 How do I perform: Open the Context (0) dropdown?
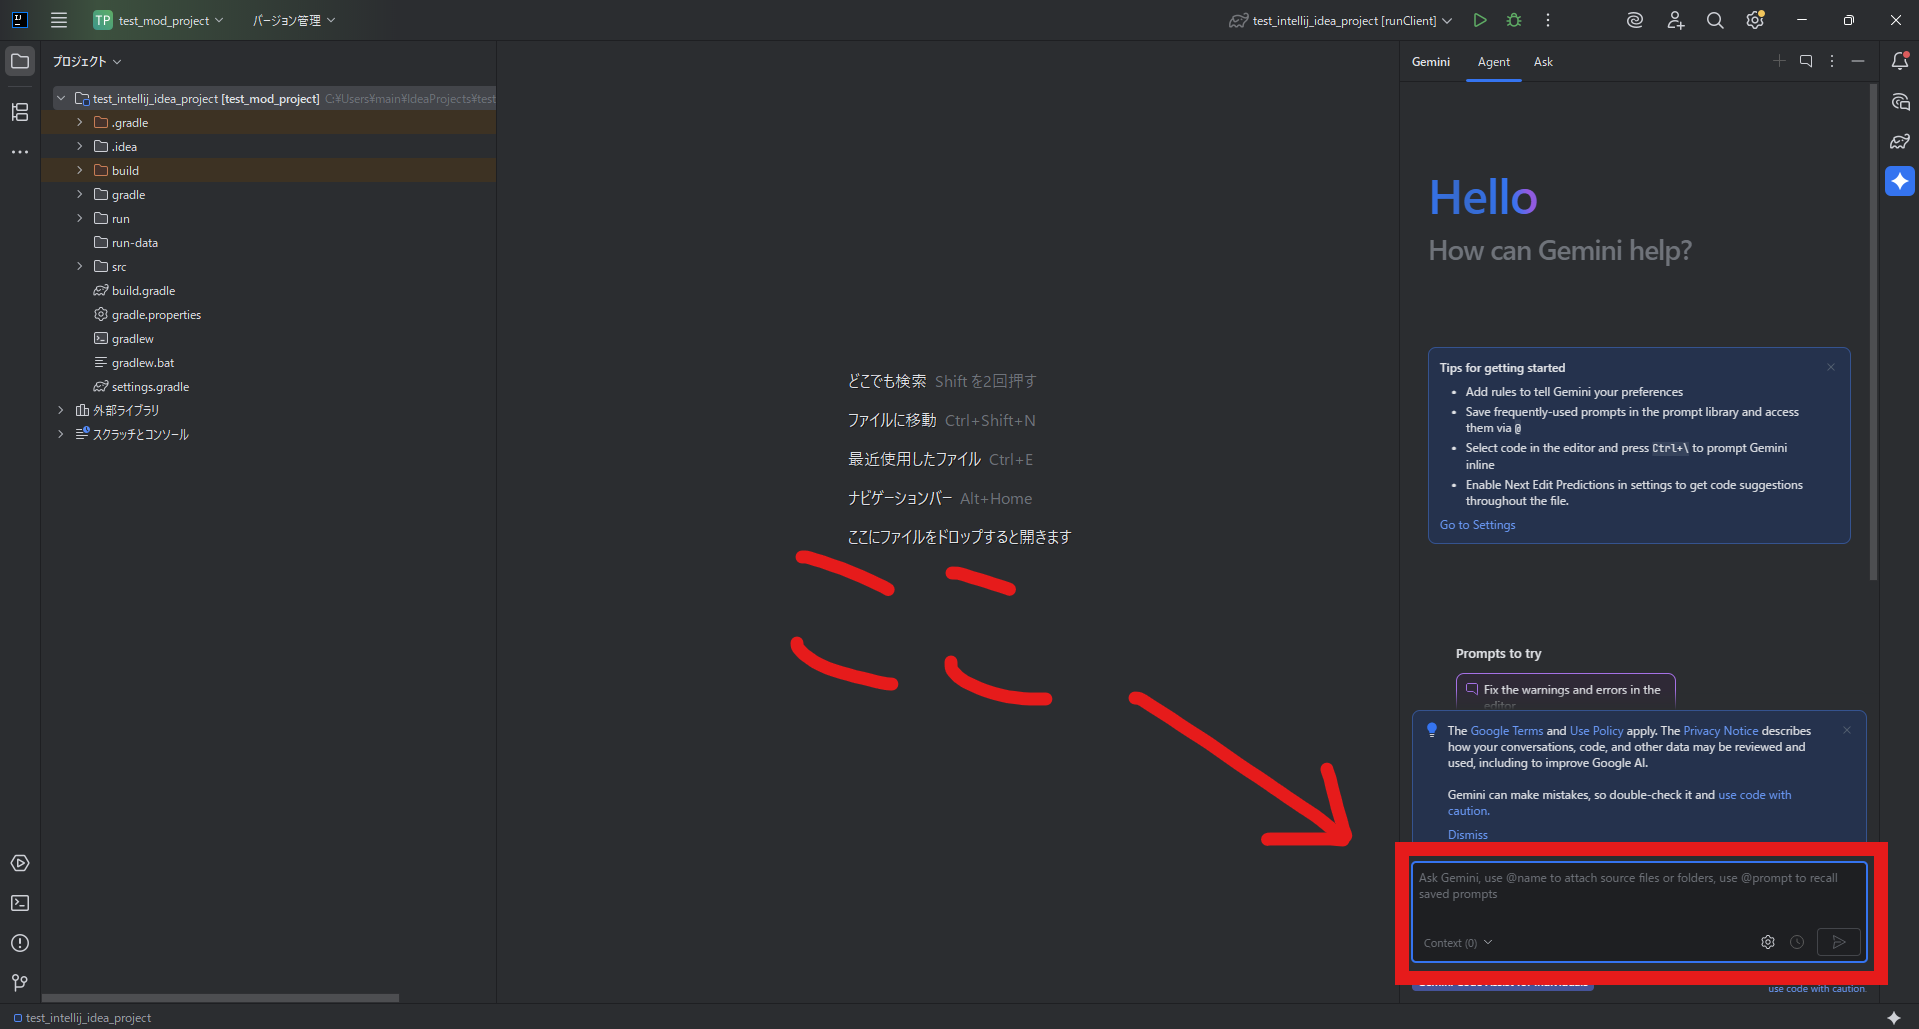coord(1457,943)
